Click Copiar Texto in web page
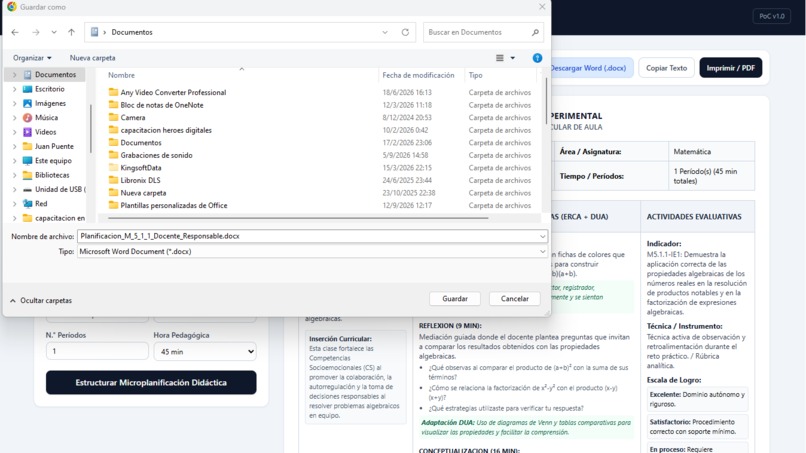This screenshot has width=806, height=453. point(666,68)
